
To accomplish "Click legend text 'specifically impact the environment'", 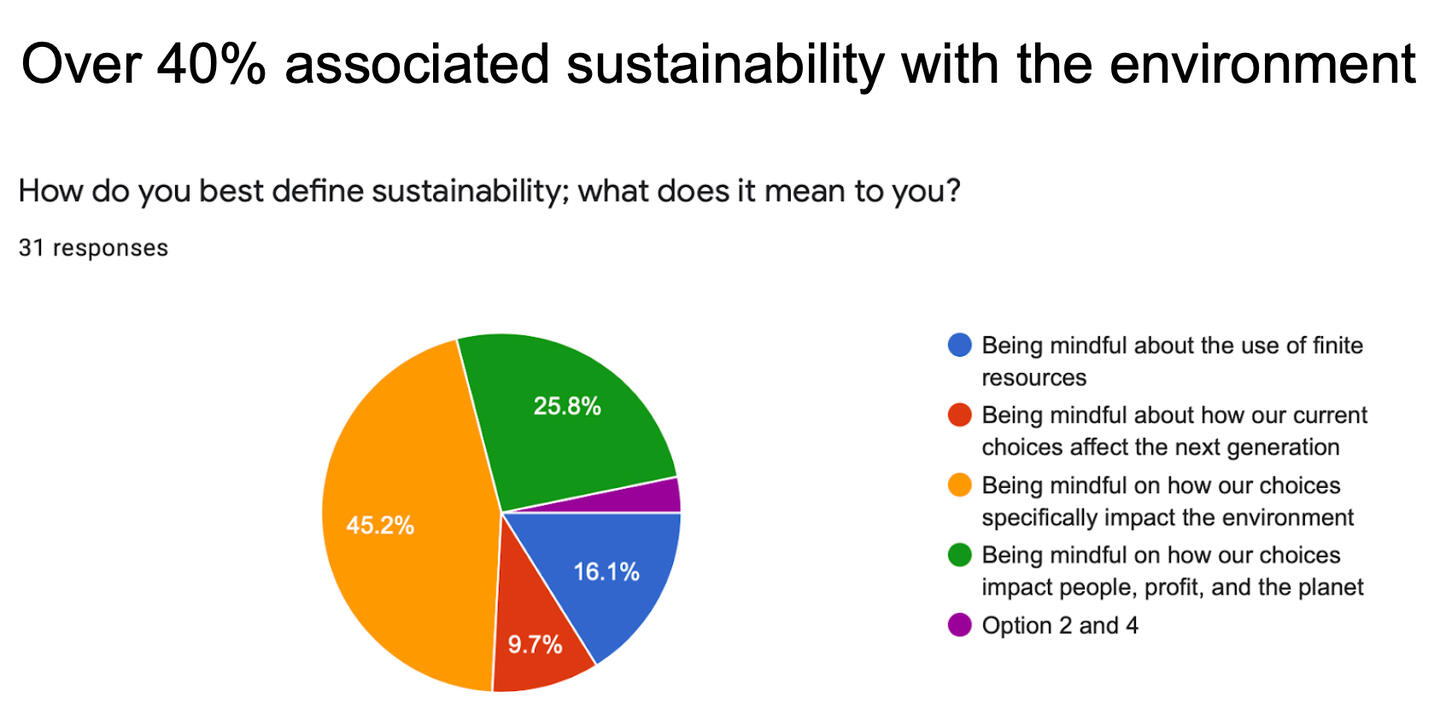I will coord(1168,518).
